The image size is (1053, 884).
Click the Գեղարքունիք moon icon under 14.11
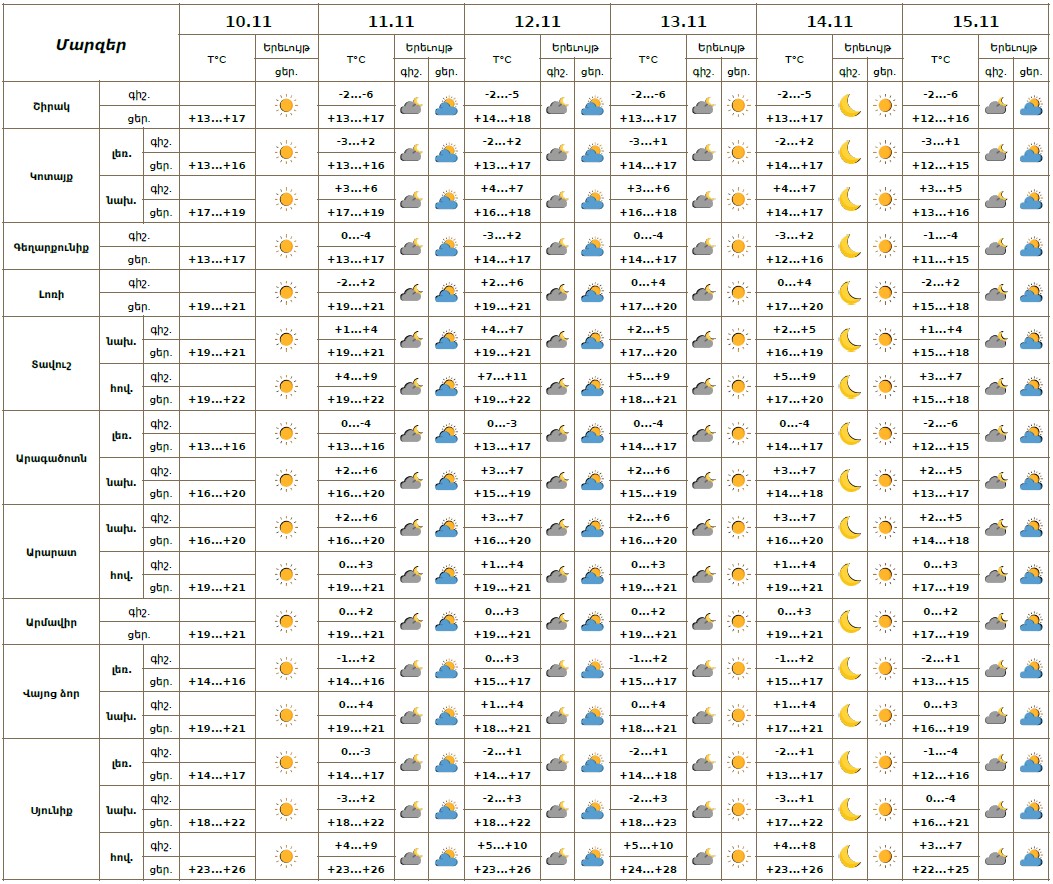tap(849, 246)
